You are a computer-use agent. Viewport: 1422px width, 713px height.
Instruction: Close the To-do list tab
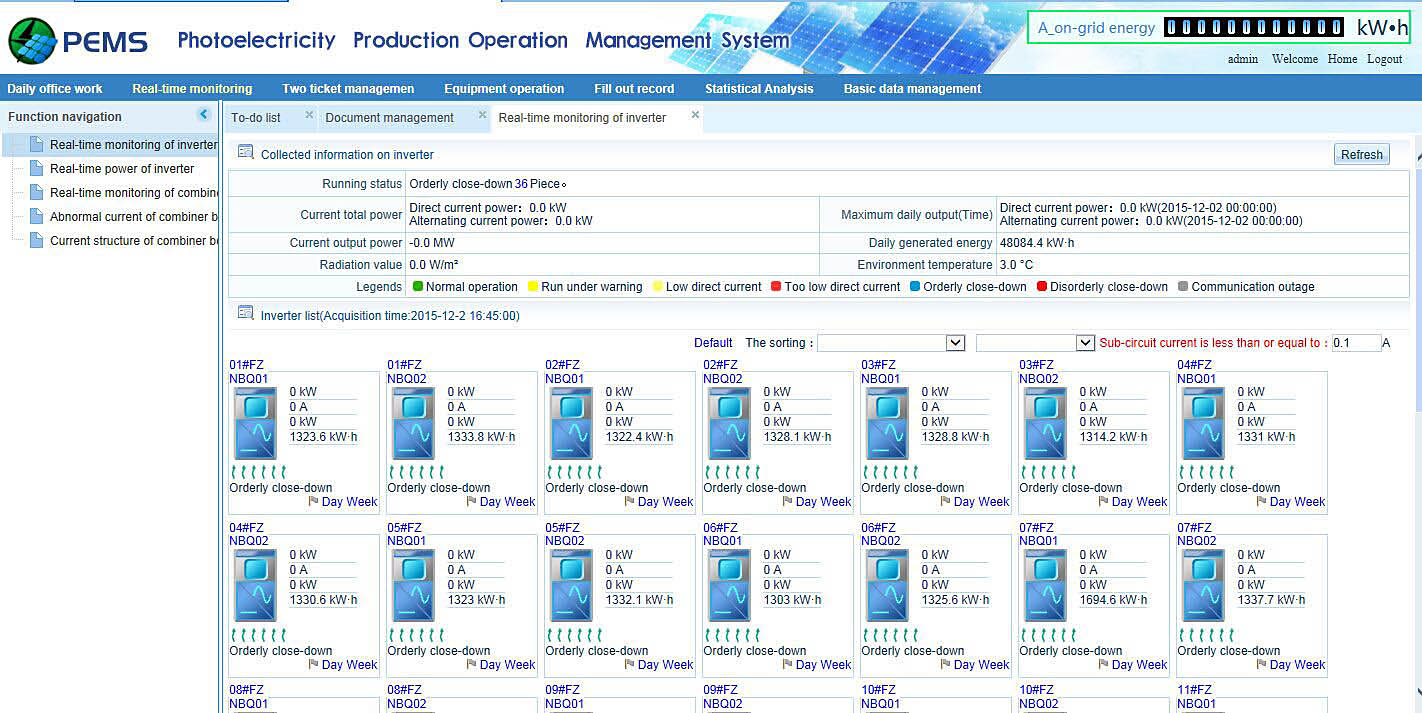click(x=309, y=115)
